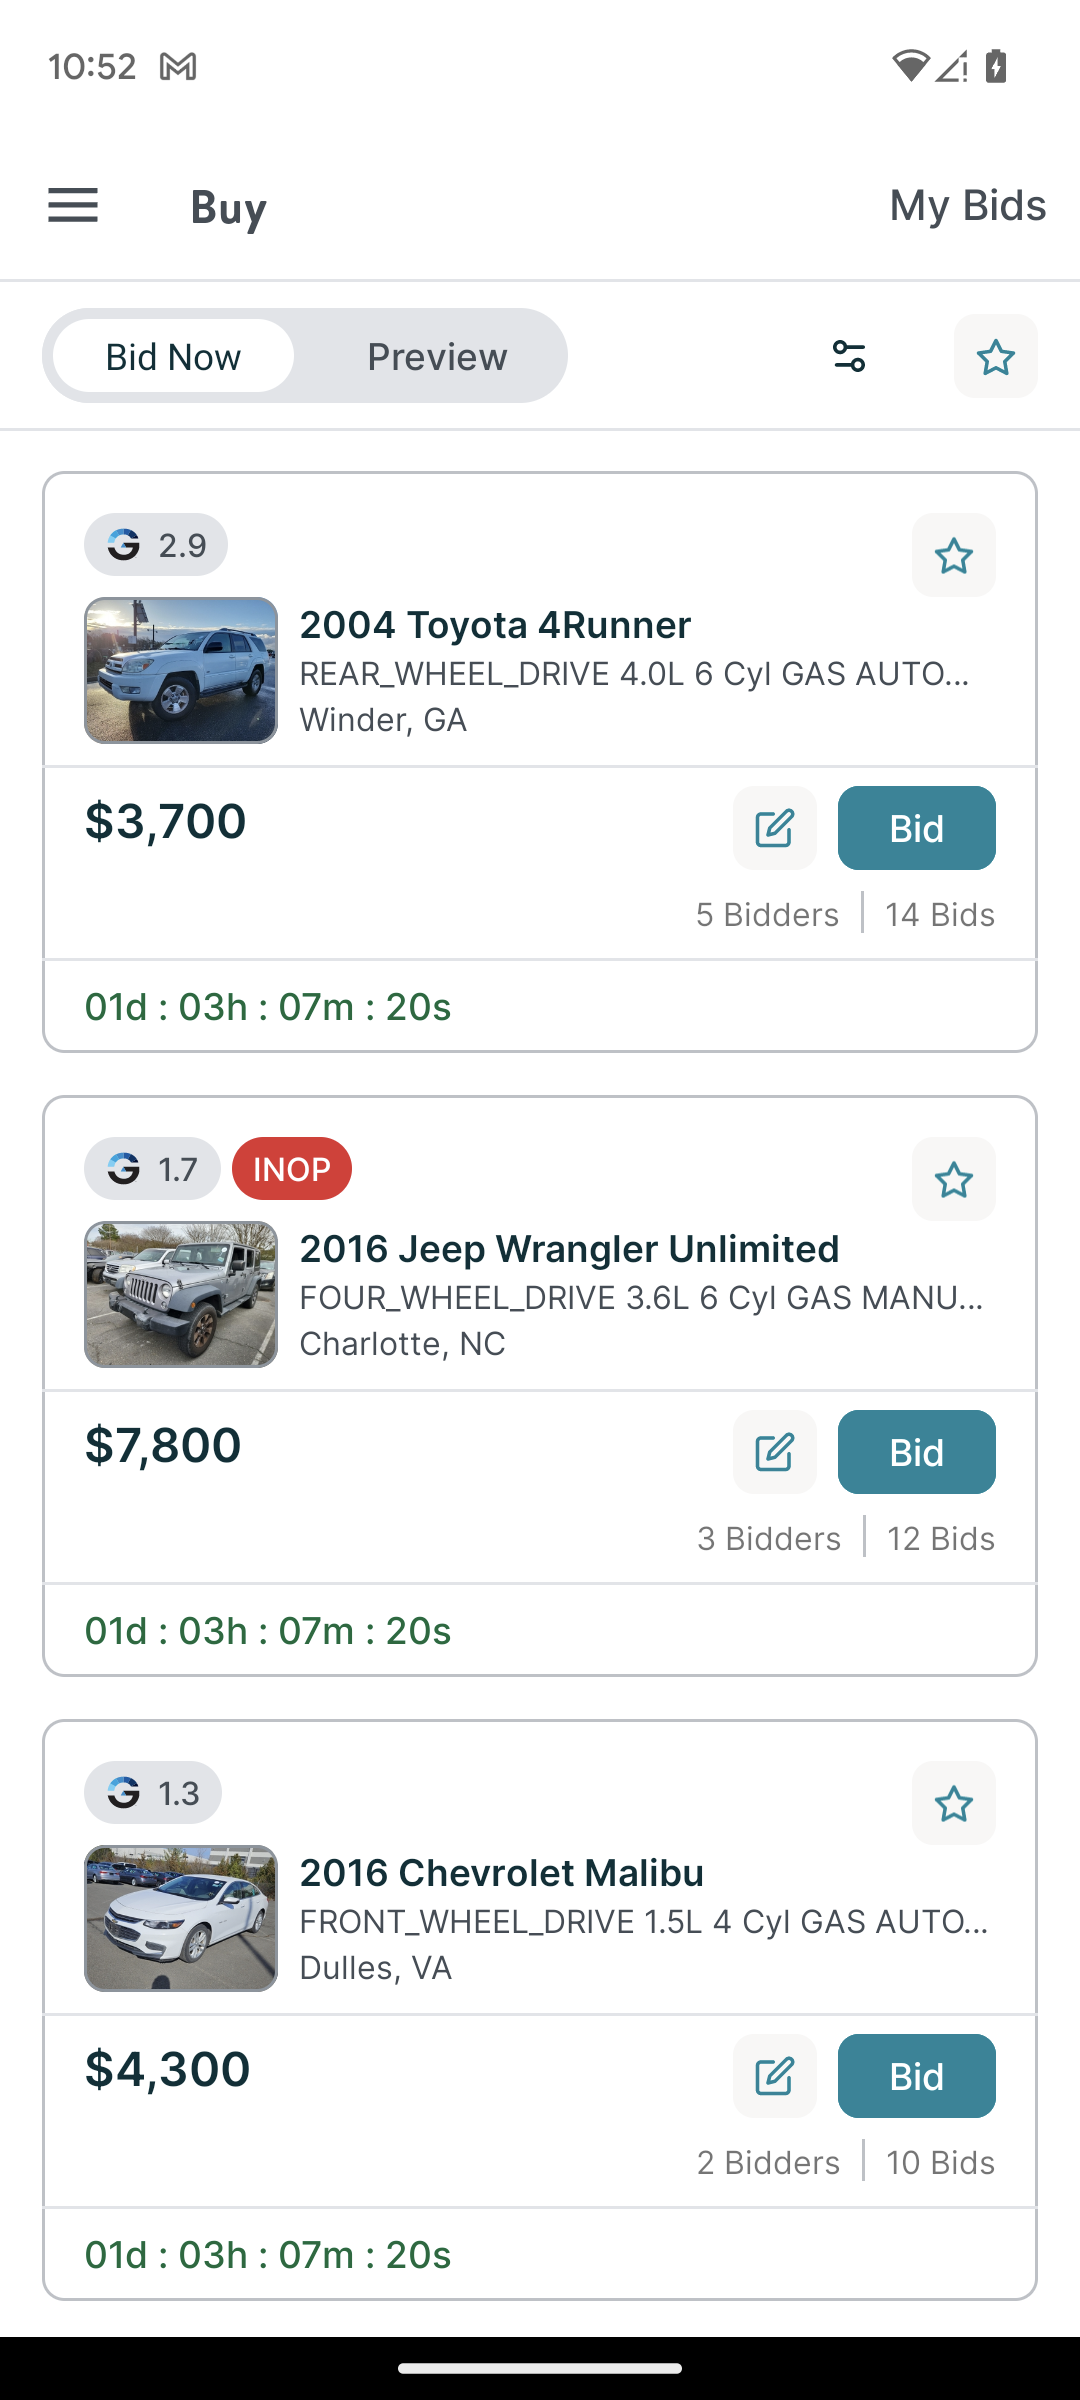Open the Toyota 4Runner thumbnail photo
This screenshot has width=1080, height=2400.
pos(181,670)
